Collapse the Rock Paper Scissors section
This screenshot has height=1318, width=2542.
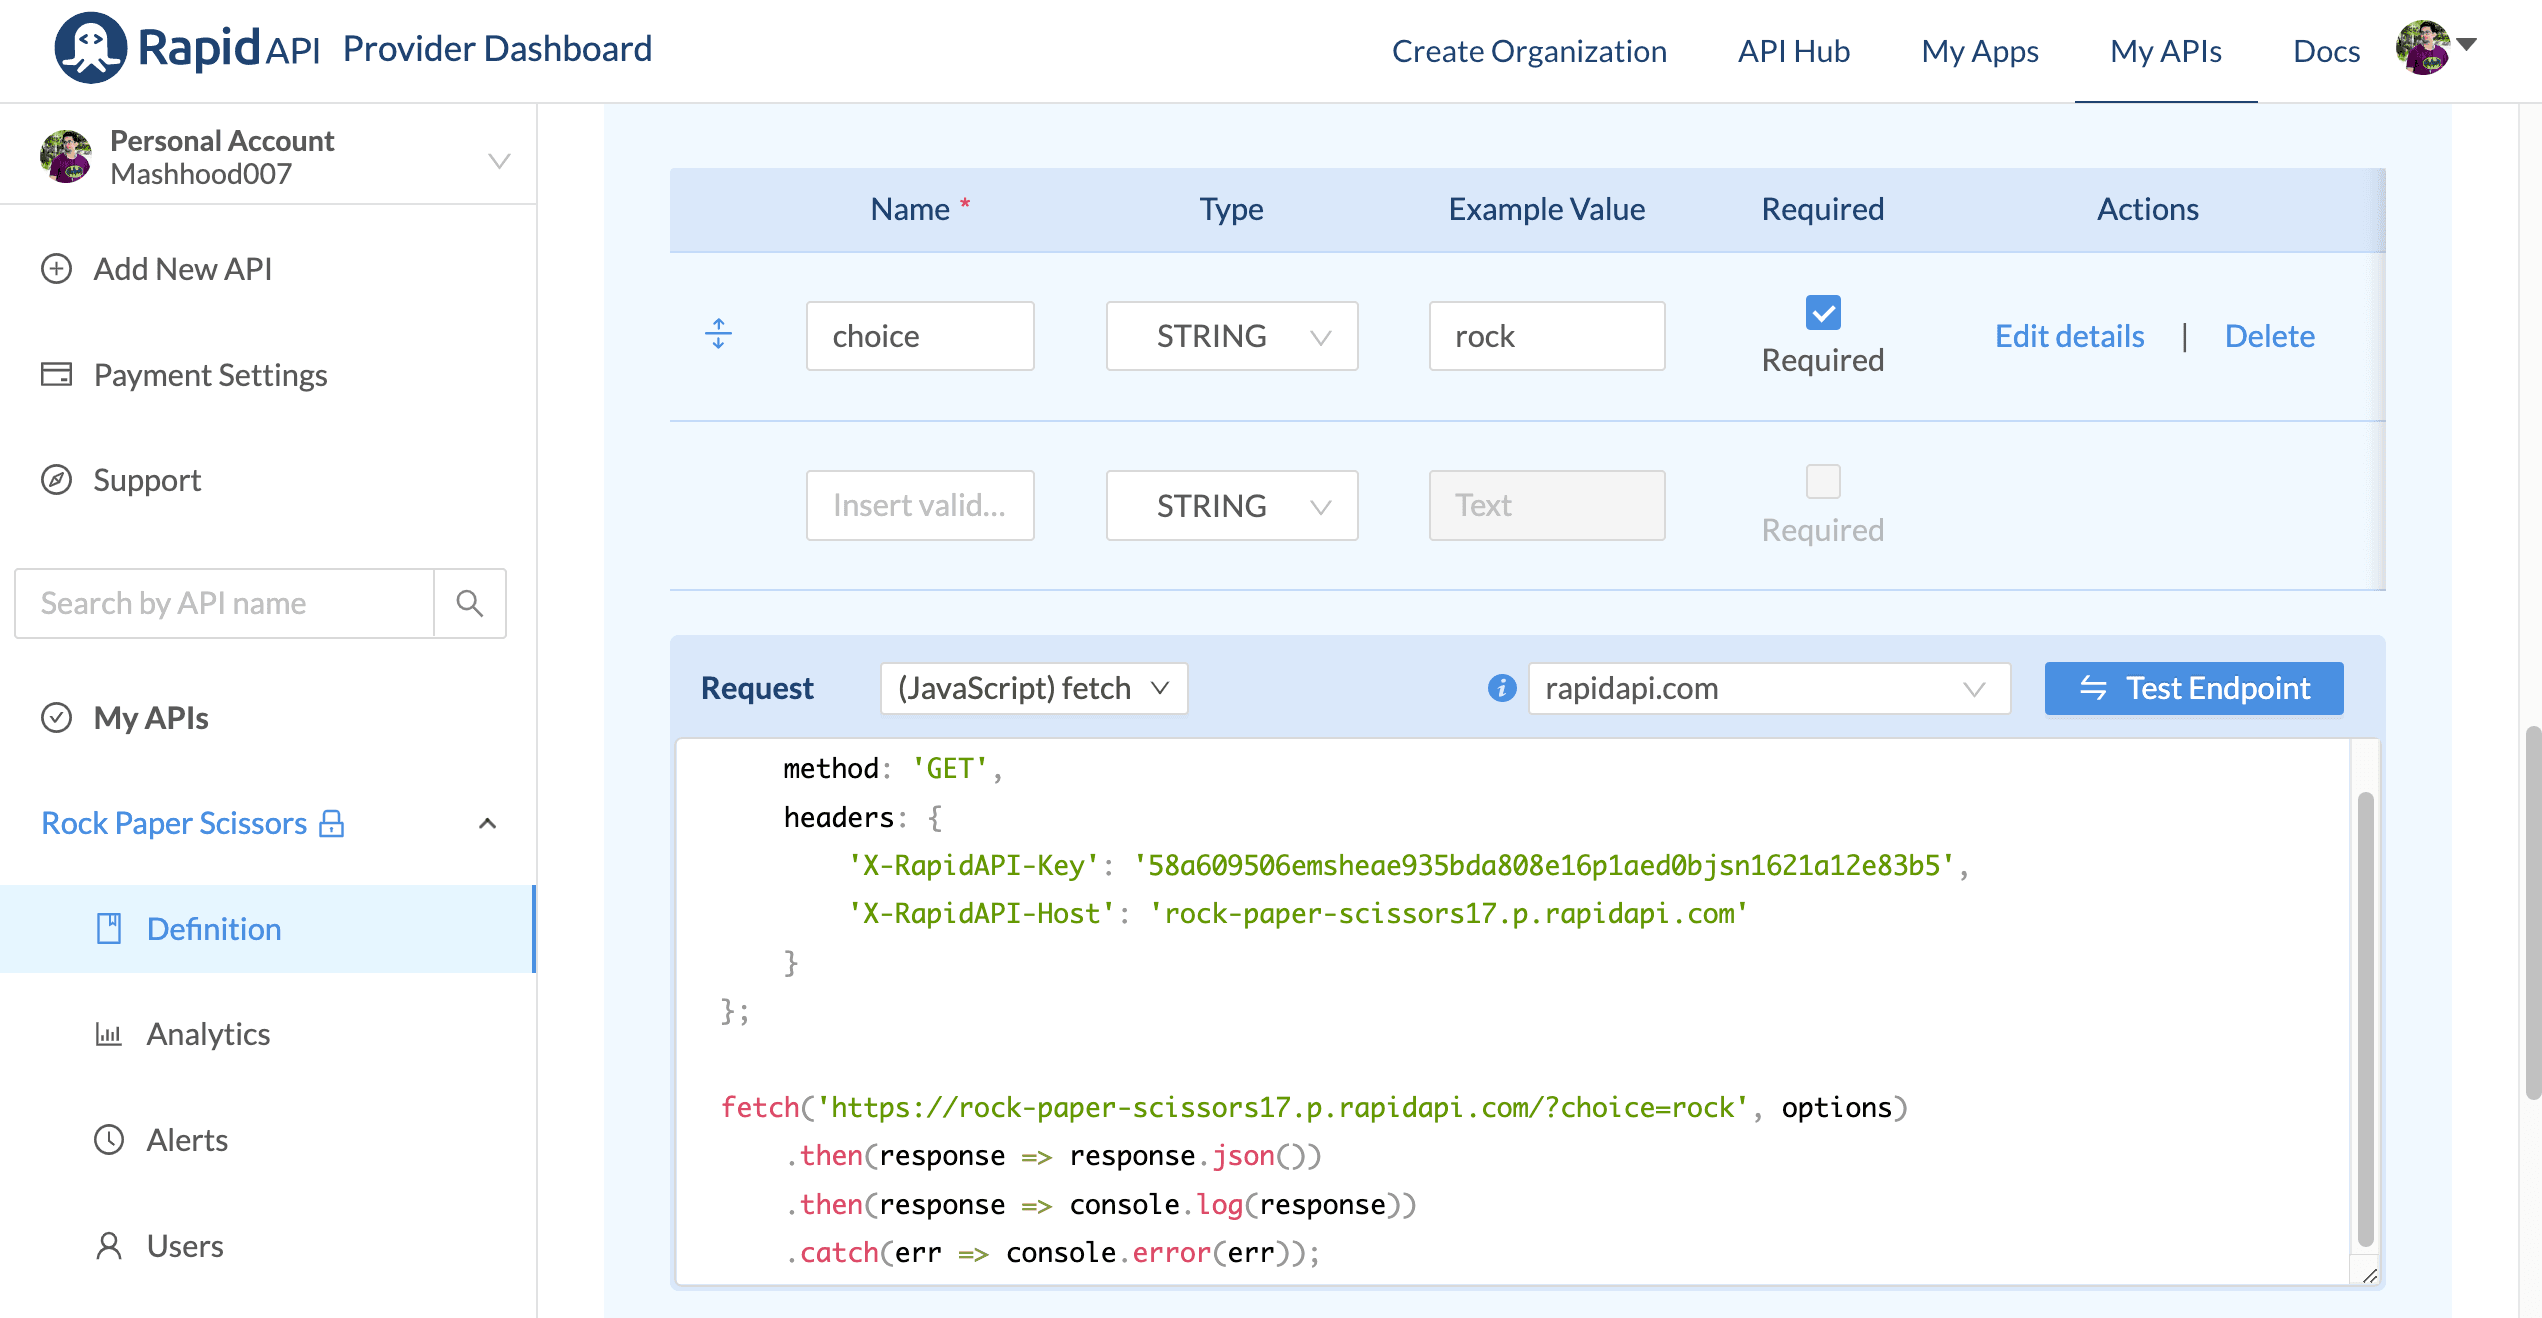[488, 824]
